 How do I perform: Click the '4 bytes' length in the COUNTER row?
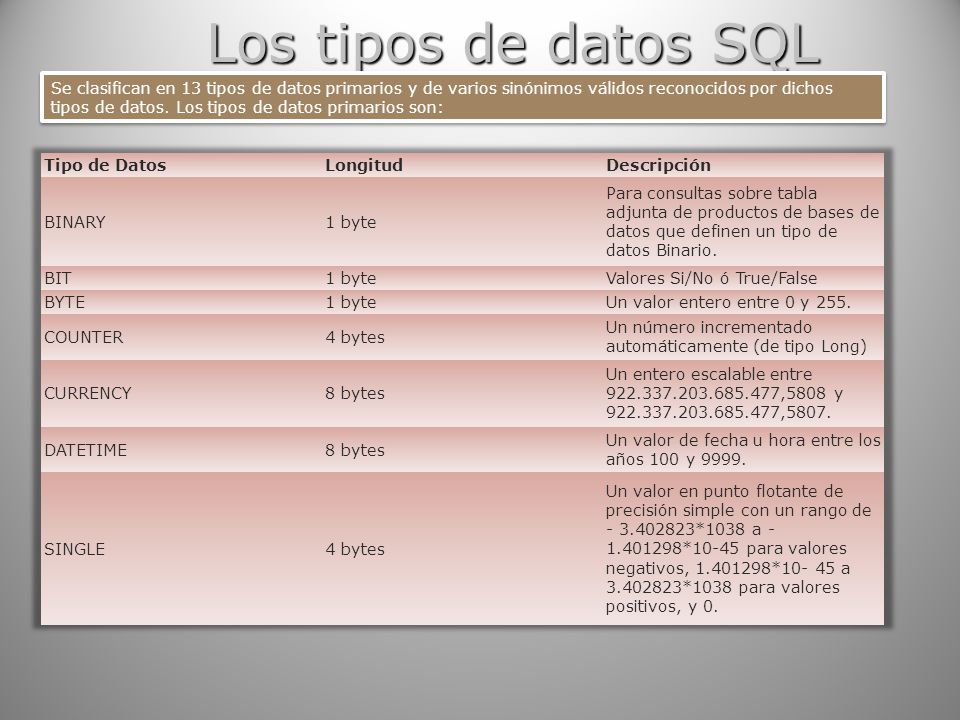[355, 337]
